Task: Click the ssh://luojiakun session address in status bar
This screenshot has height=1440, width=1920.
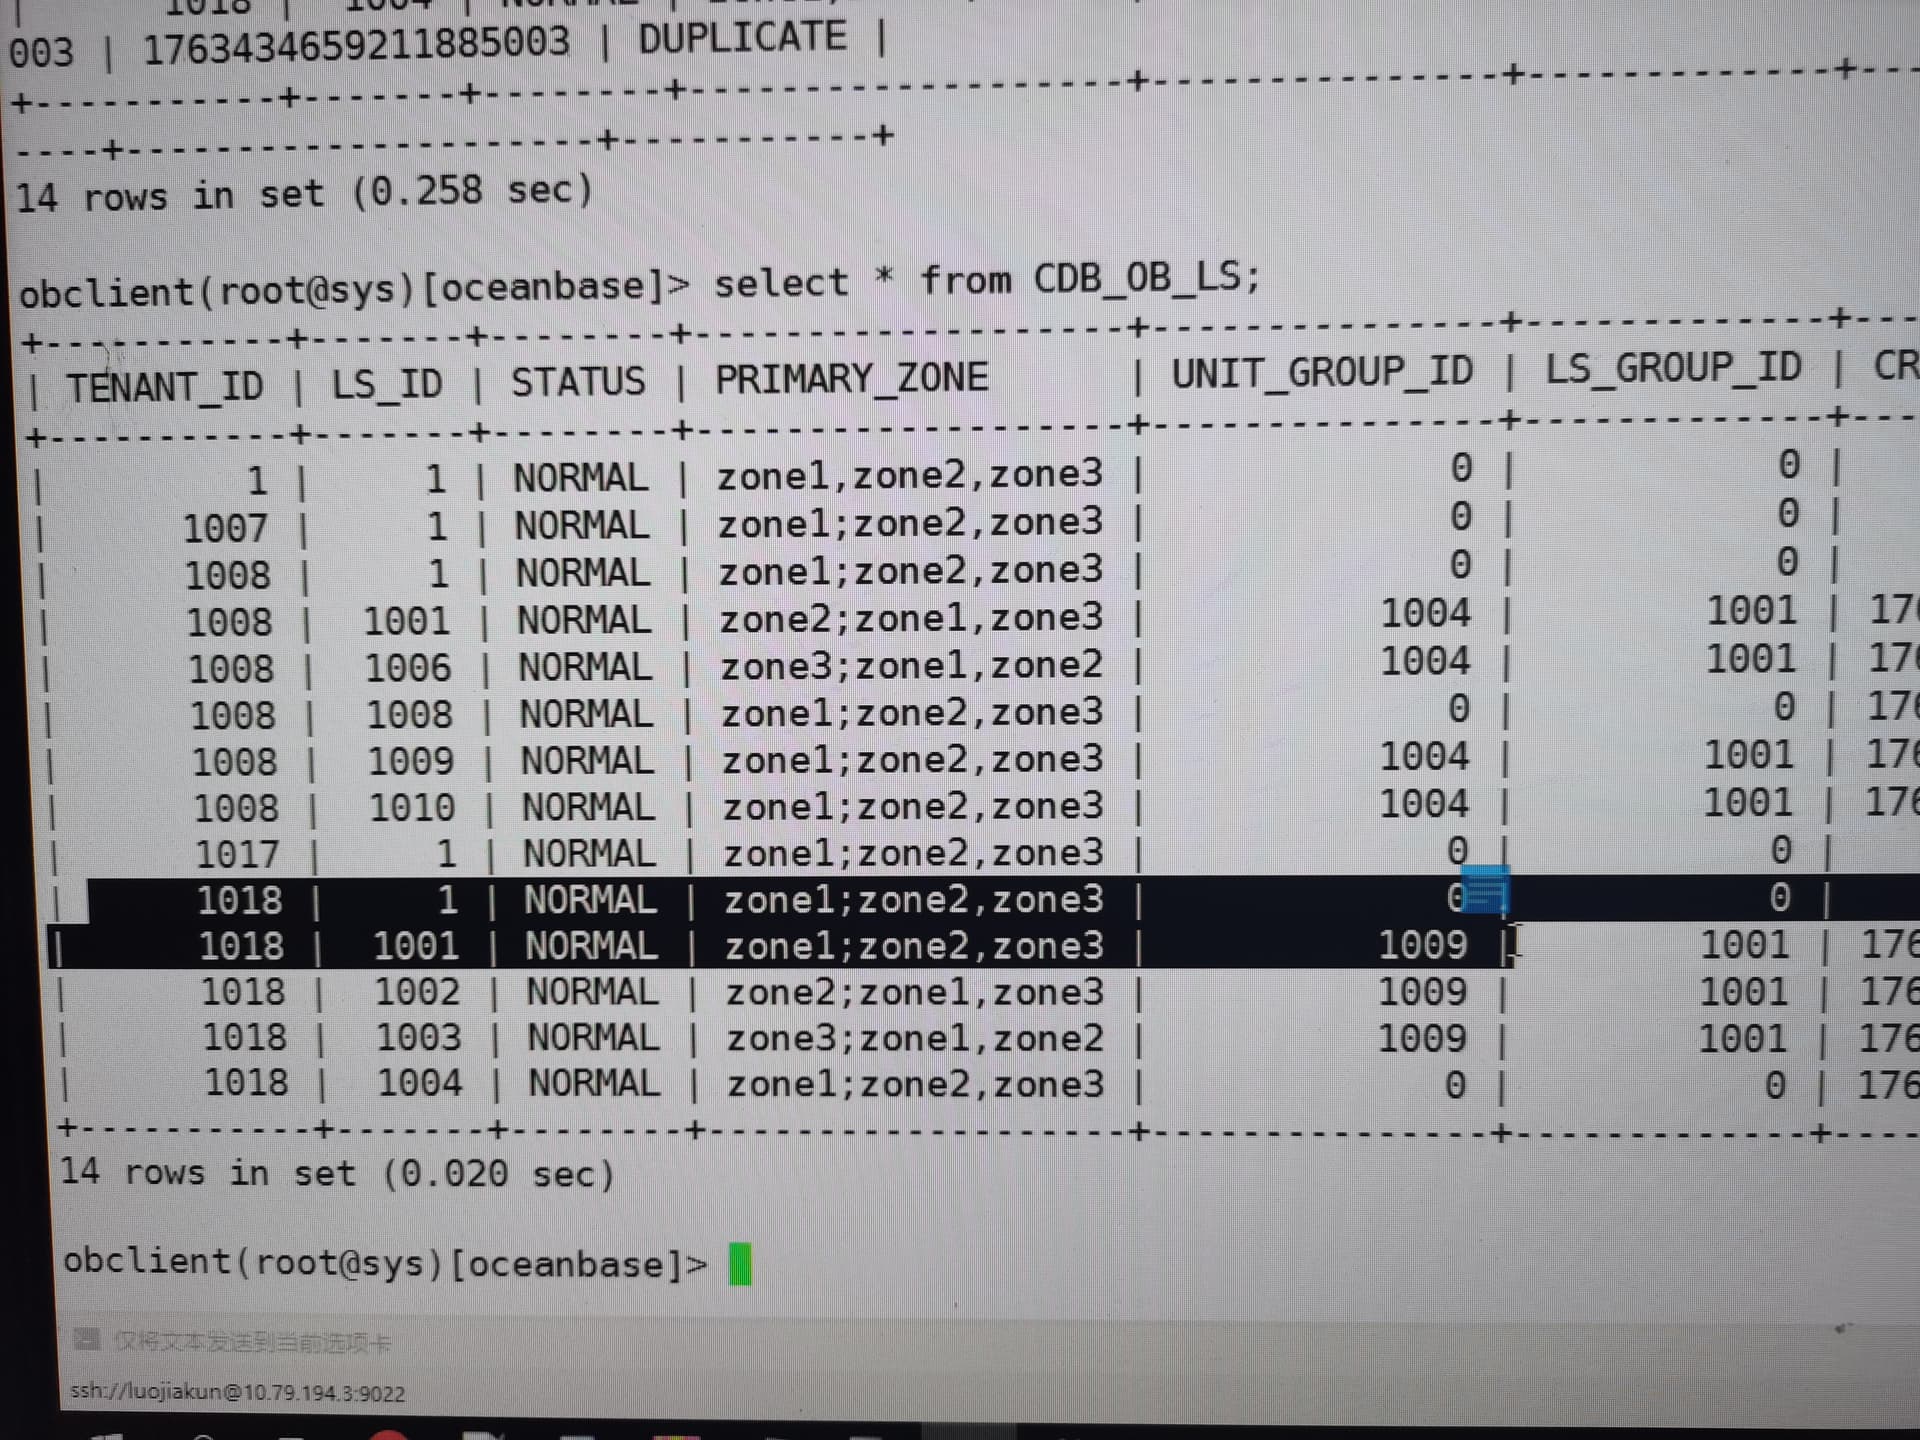Action: point(237,1393)
